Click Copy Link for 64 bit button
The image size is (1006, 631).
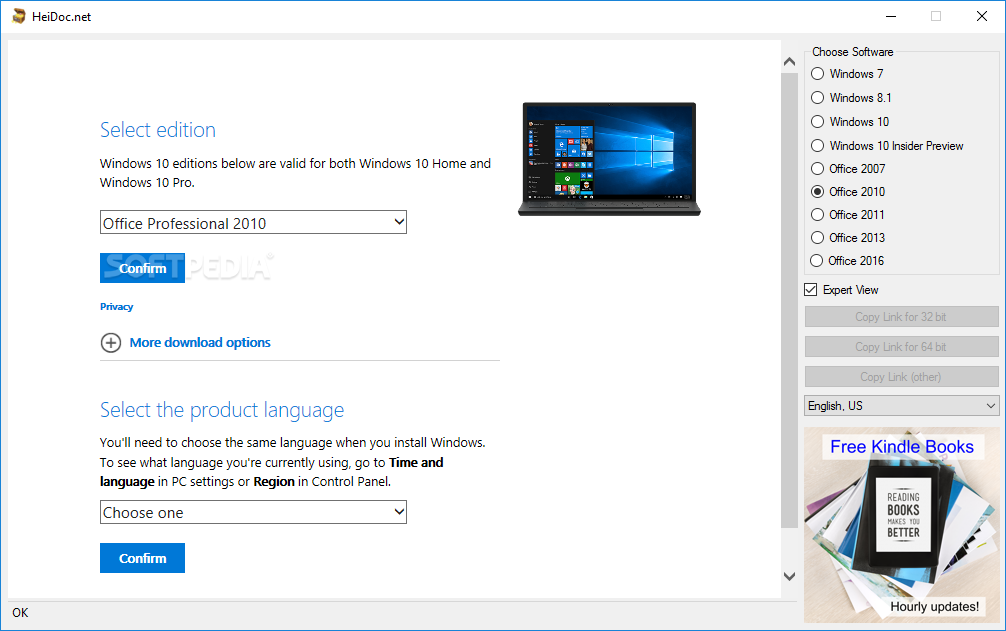coord(901,347)
